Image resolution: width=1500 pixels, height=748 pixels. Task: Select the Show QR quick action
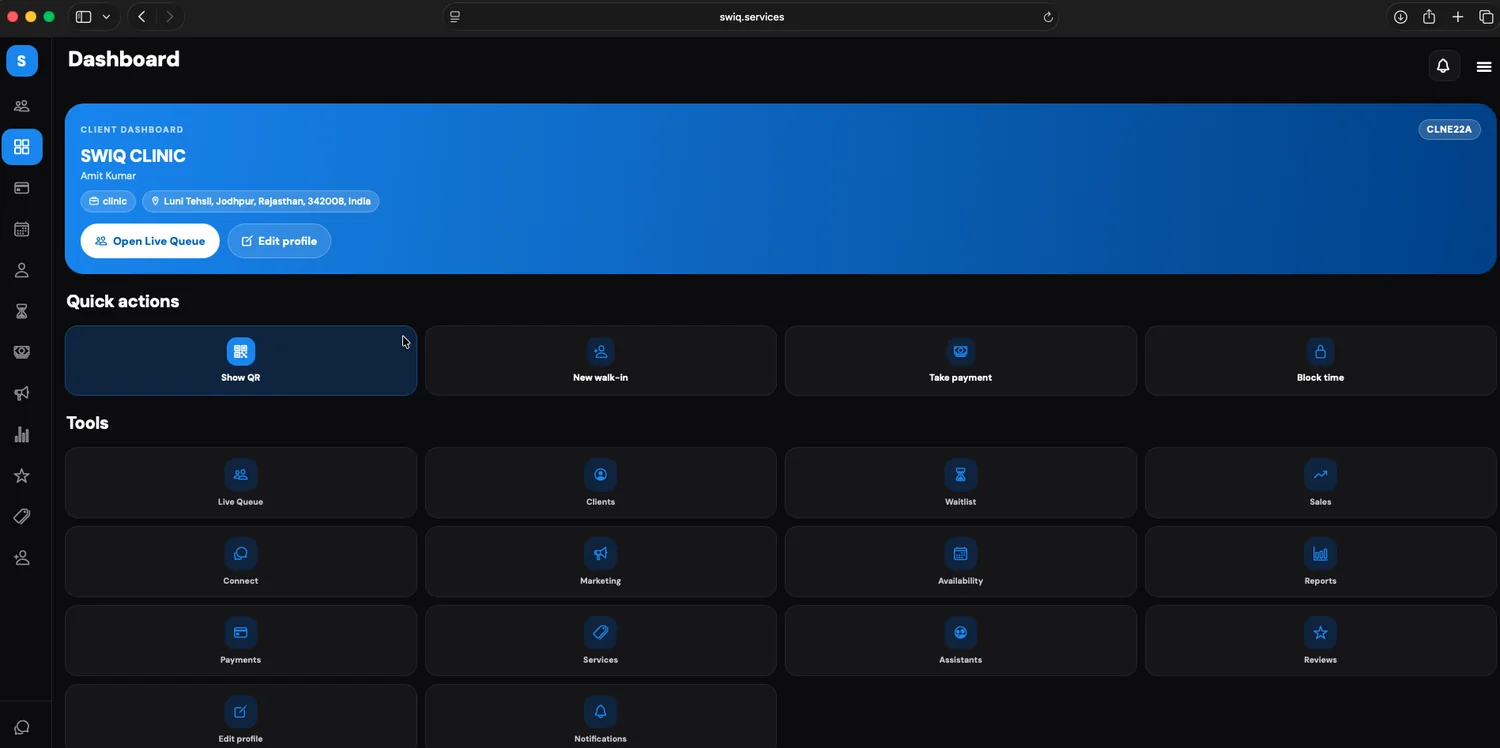(x=241, y=360)
